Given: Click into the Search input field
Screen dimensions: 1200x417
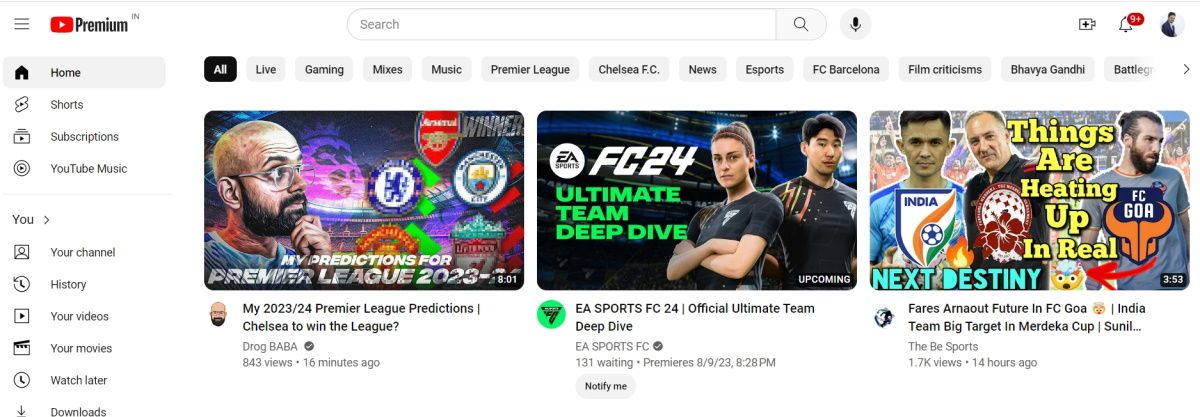Looking at the screenshot, I should [561, 24].
